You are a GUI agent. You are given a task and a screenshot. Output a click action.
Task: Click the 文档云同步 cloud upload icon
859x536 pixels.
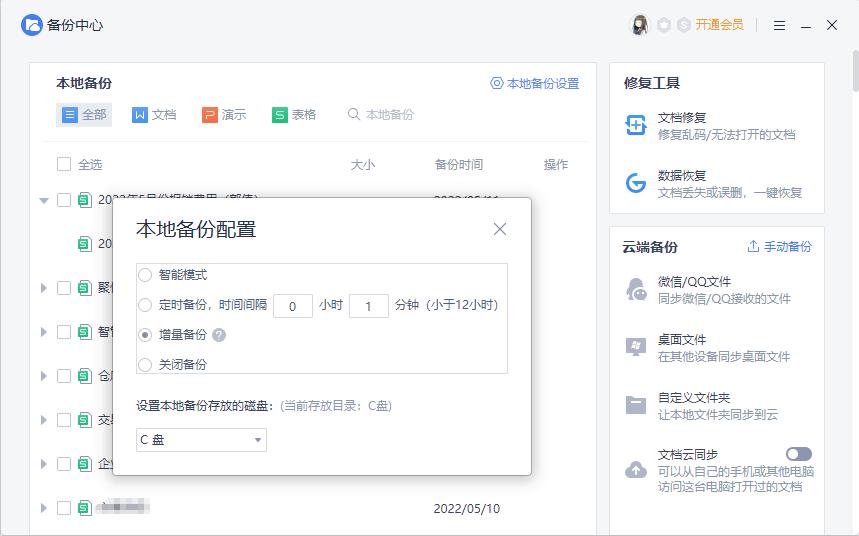[636, 469]
